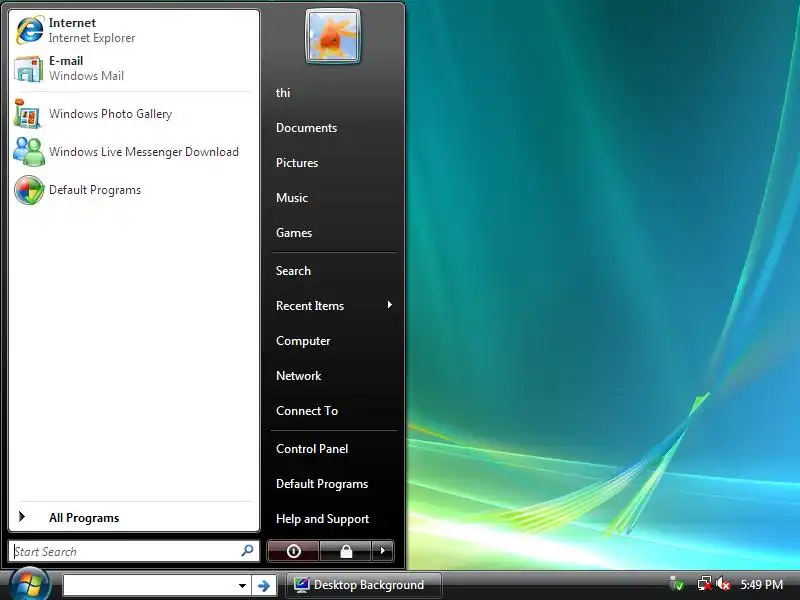Screen dimensions: 800x600
Task: Open Network
Action: [x=298, y=376]
